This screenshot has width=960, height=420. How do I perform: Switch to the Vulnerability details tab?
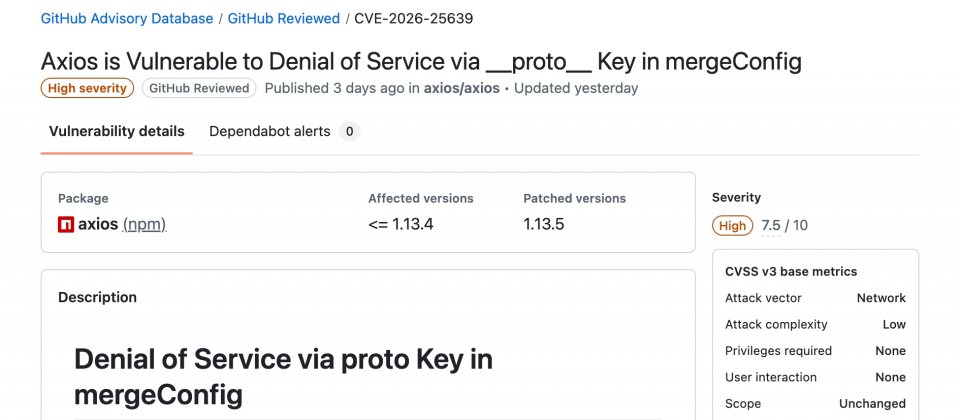pyautogui.click(x=116, y=131)
